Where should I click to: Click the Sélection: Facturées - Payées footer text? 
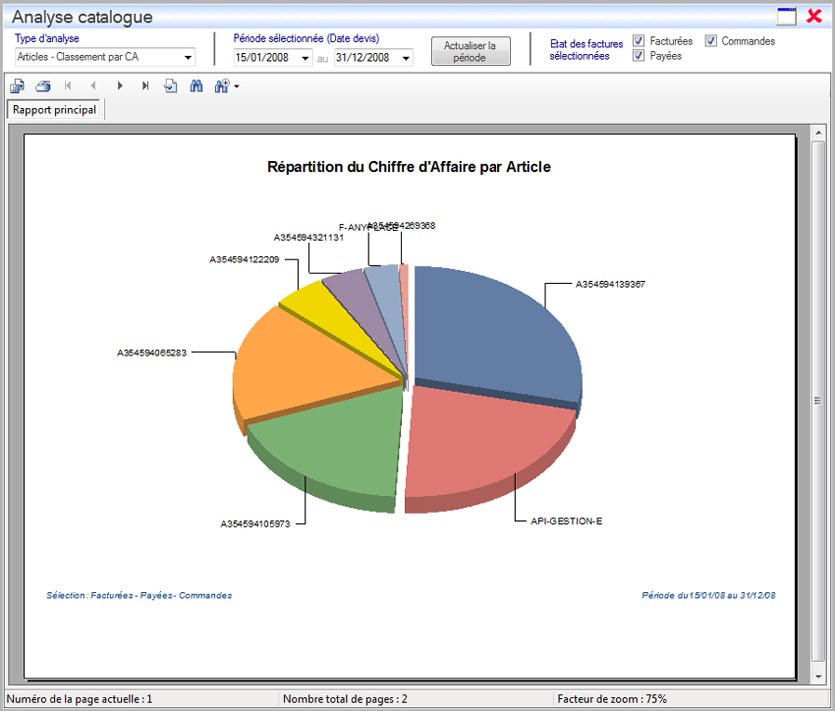pos(139,595)
